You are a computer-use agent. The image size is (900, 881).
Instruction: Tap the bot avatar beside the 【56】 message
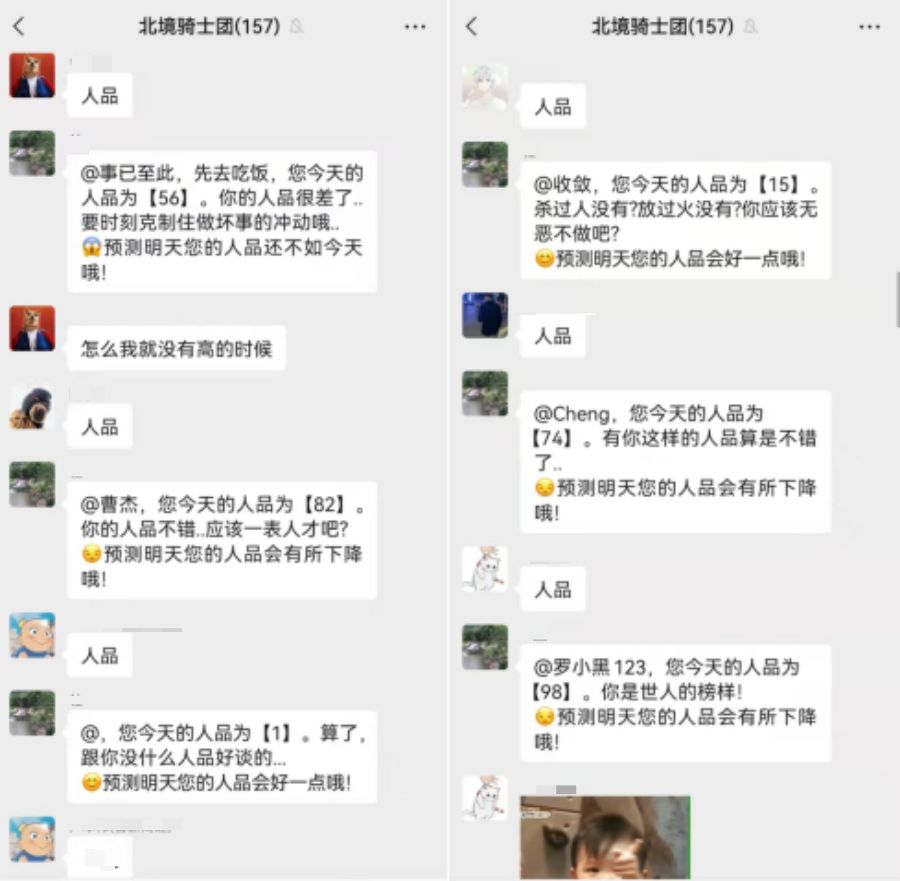33,153
